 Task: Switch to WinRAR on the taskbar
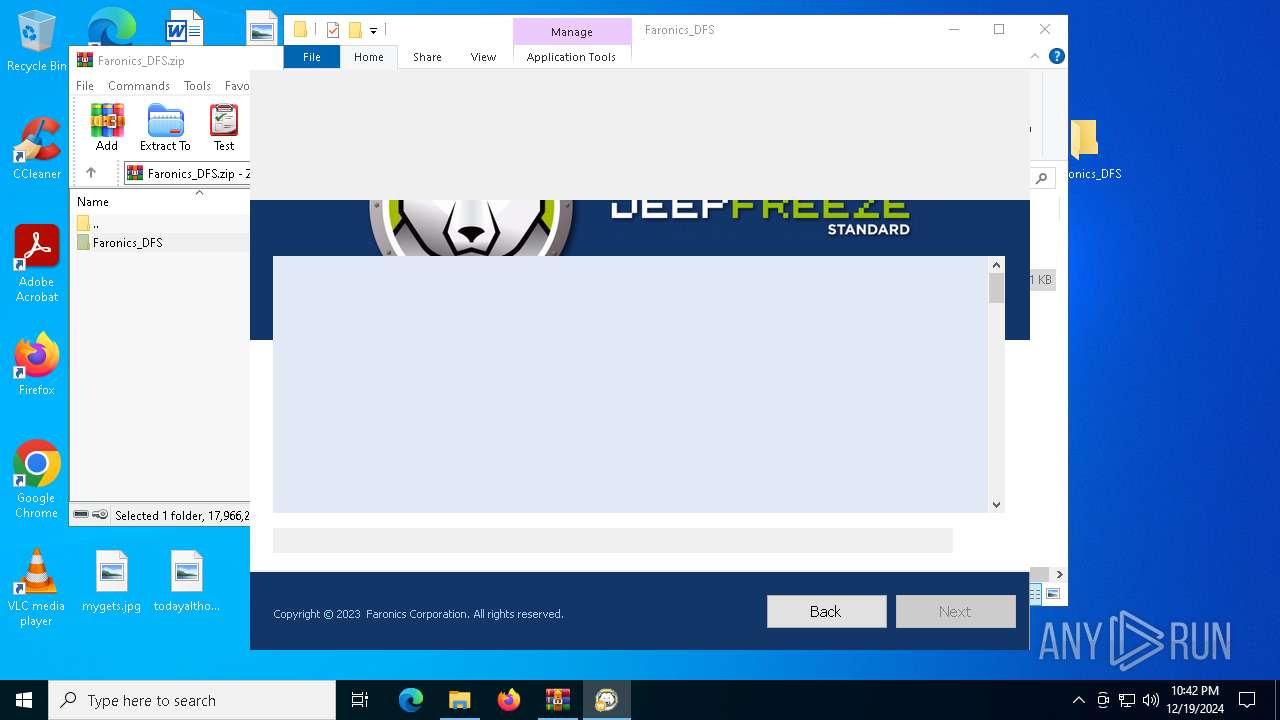557,700
